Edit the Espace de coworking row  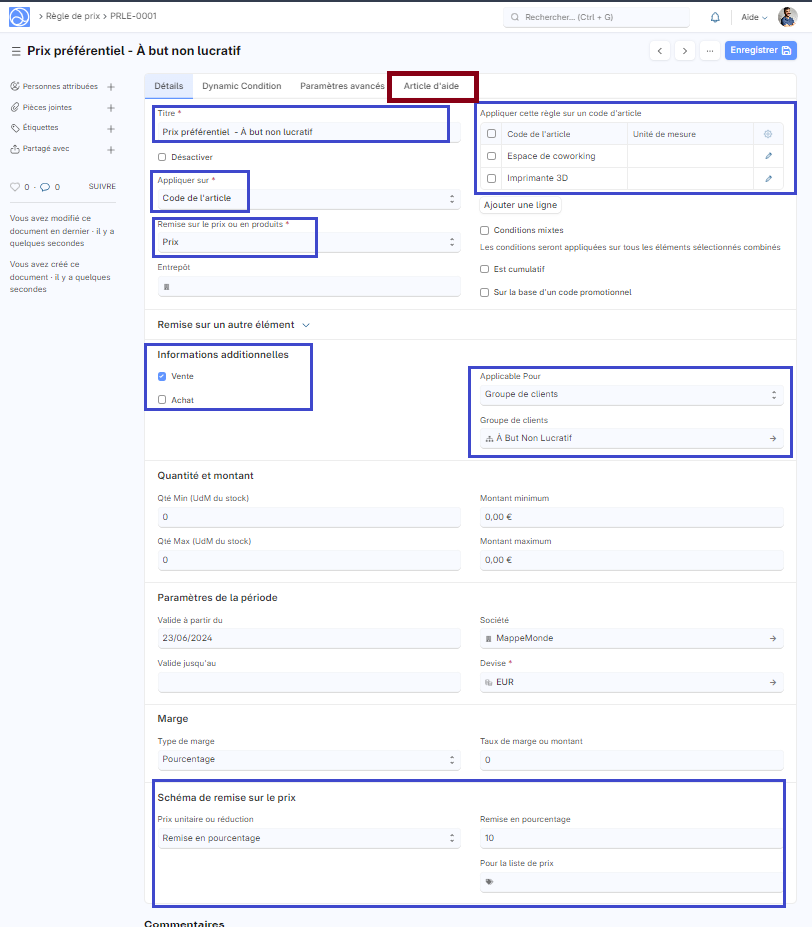point(768,156)
